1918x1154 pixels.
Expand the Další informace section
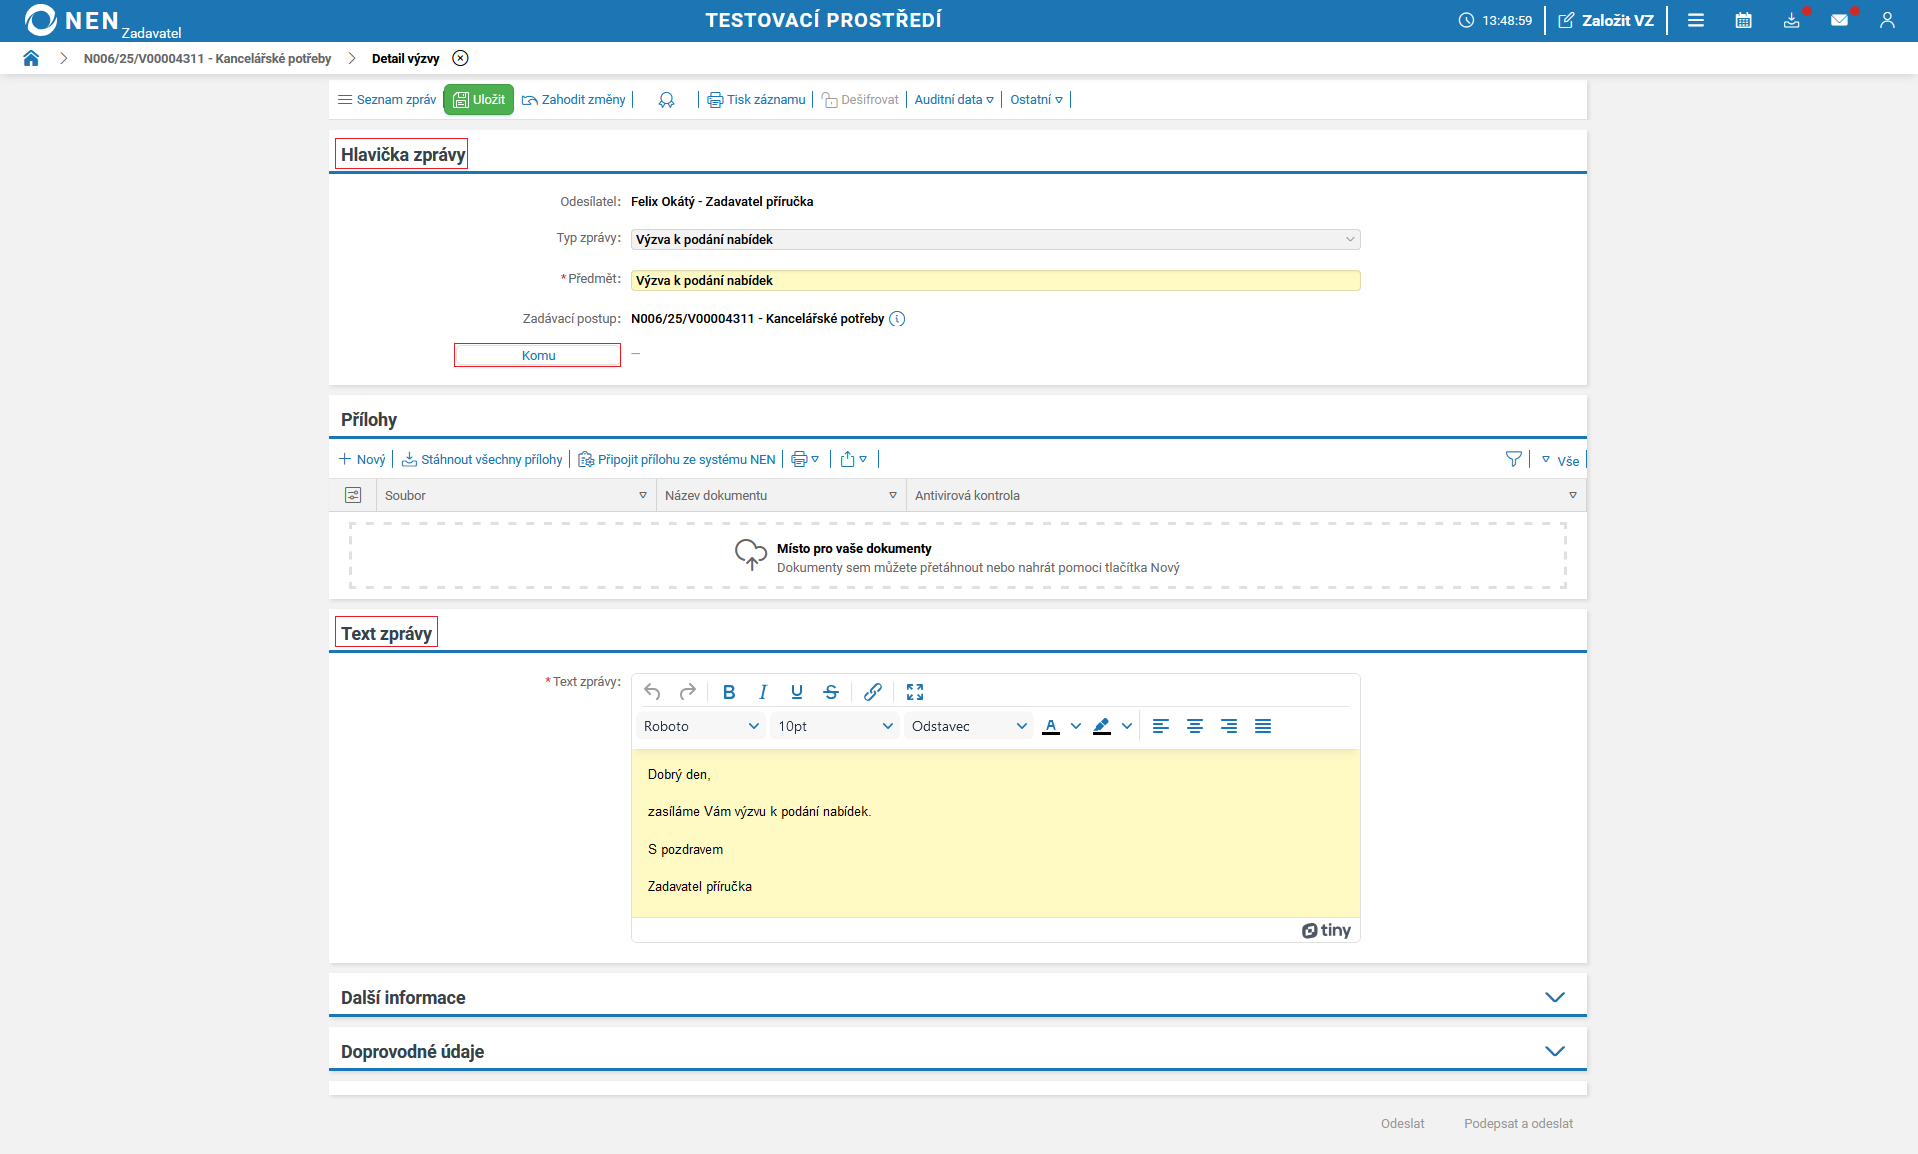click(x=1554, y=998)
